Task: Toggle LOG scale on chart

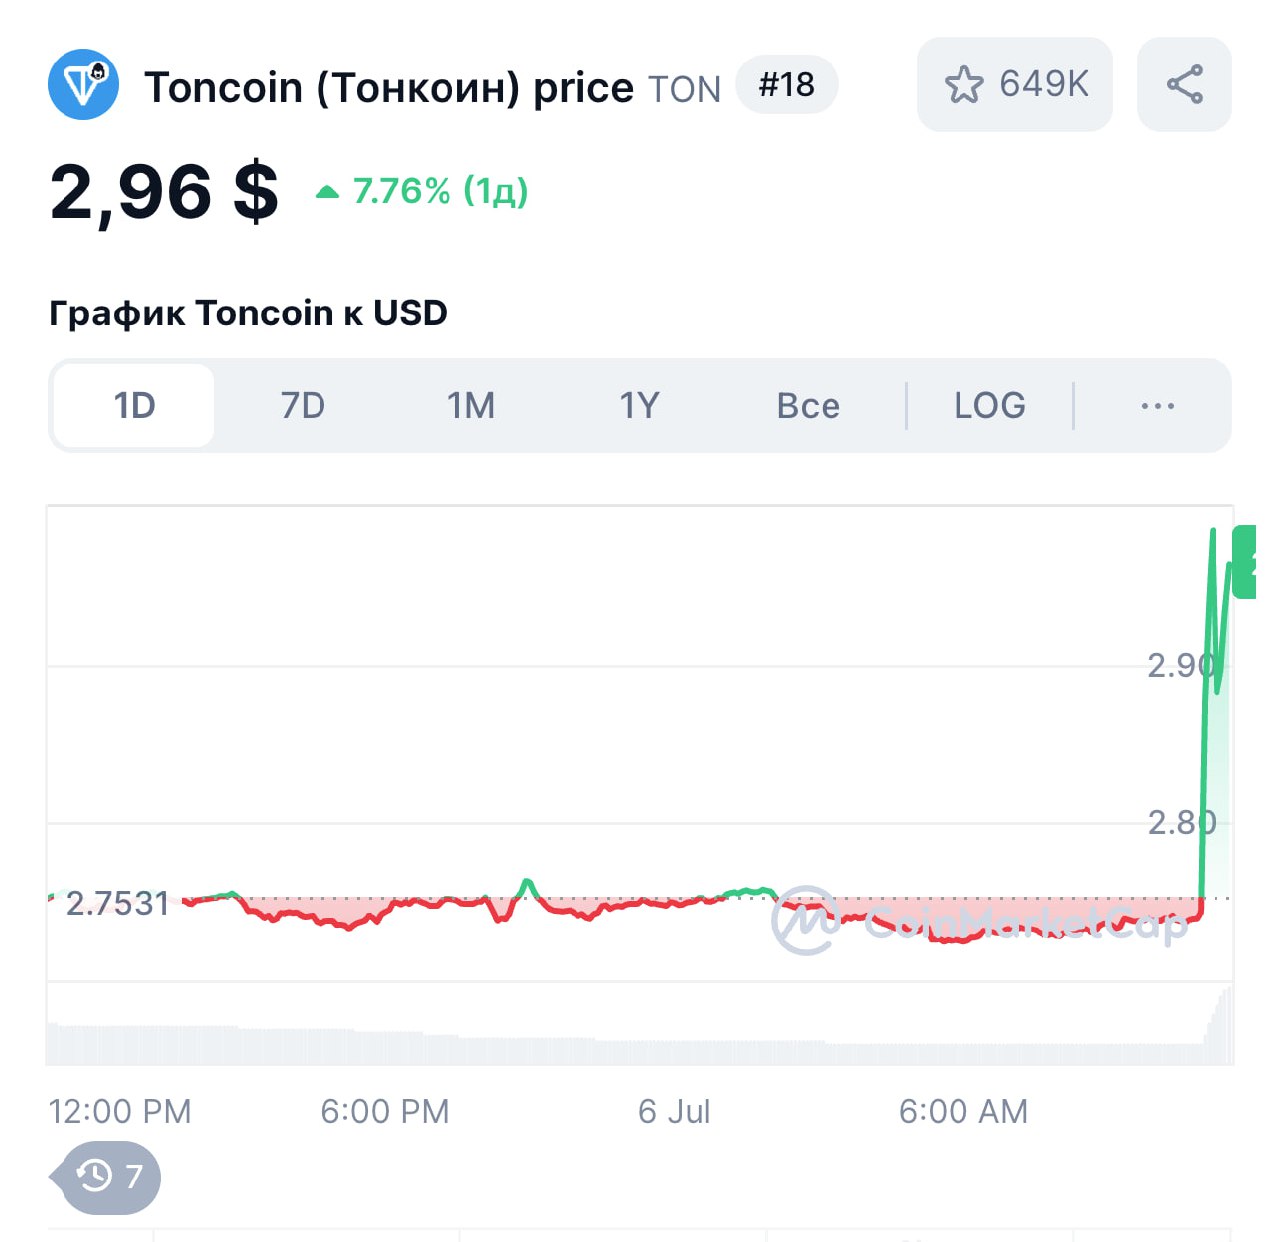Action: tap(989, 406)
